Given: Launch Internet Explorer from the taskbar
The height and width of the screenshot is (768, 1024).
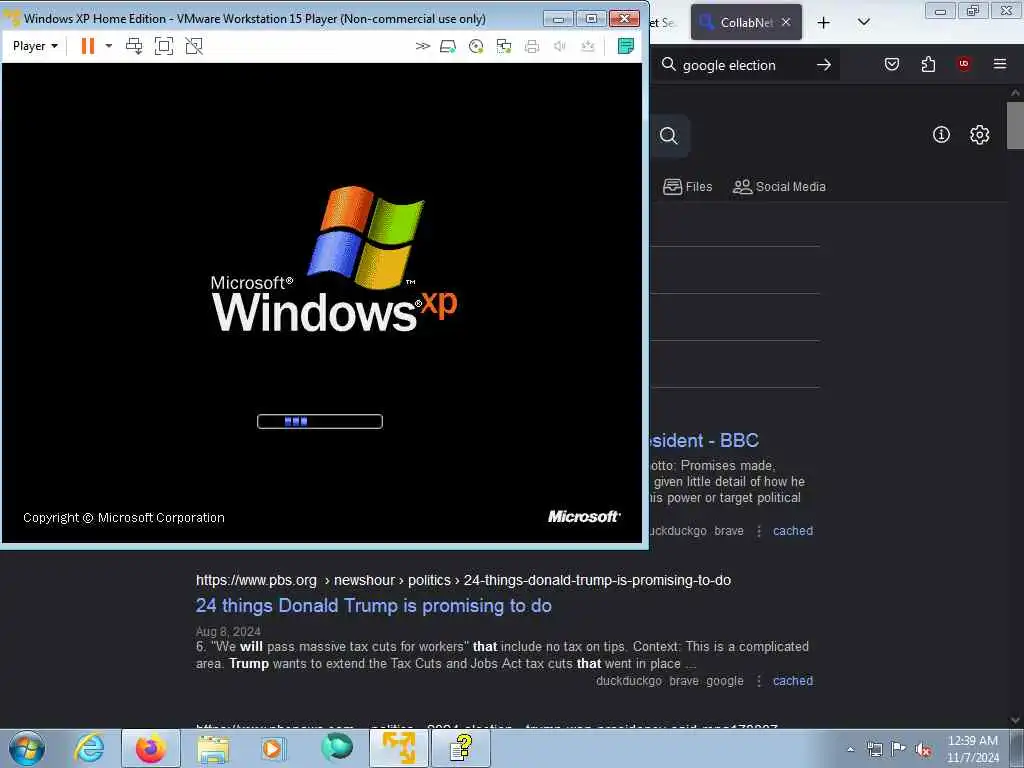Looking at the screenshot, I should click(x=88, y=748).
